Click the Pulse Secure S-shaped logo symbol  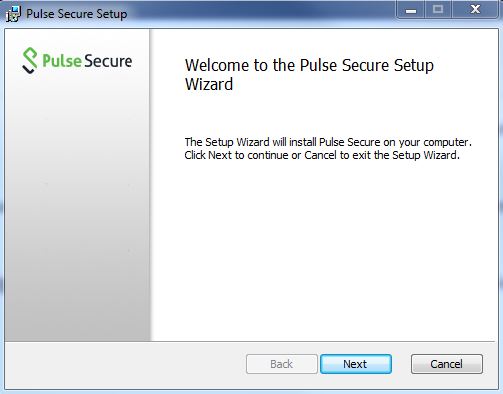tap(29, 60)
